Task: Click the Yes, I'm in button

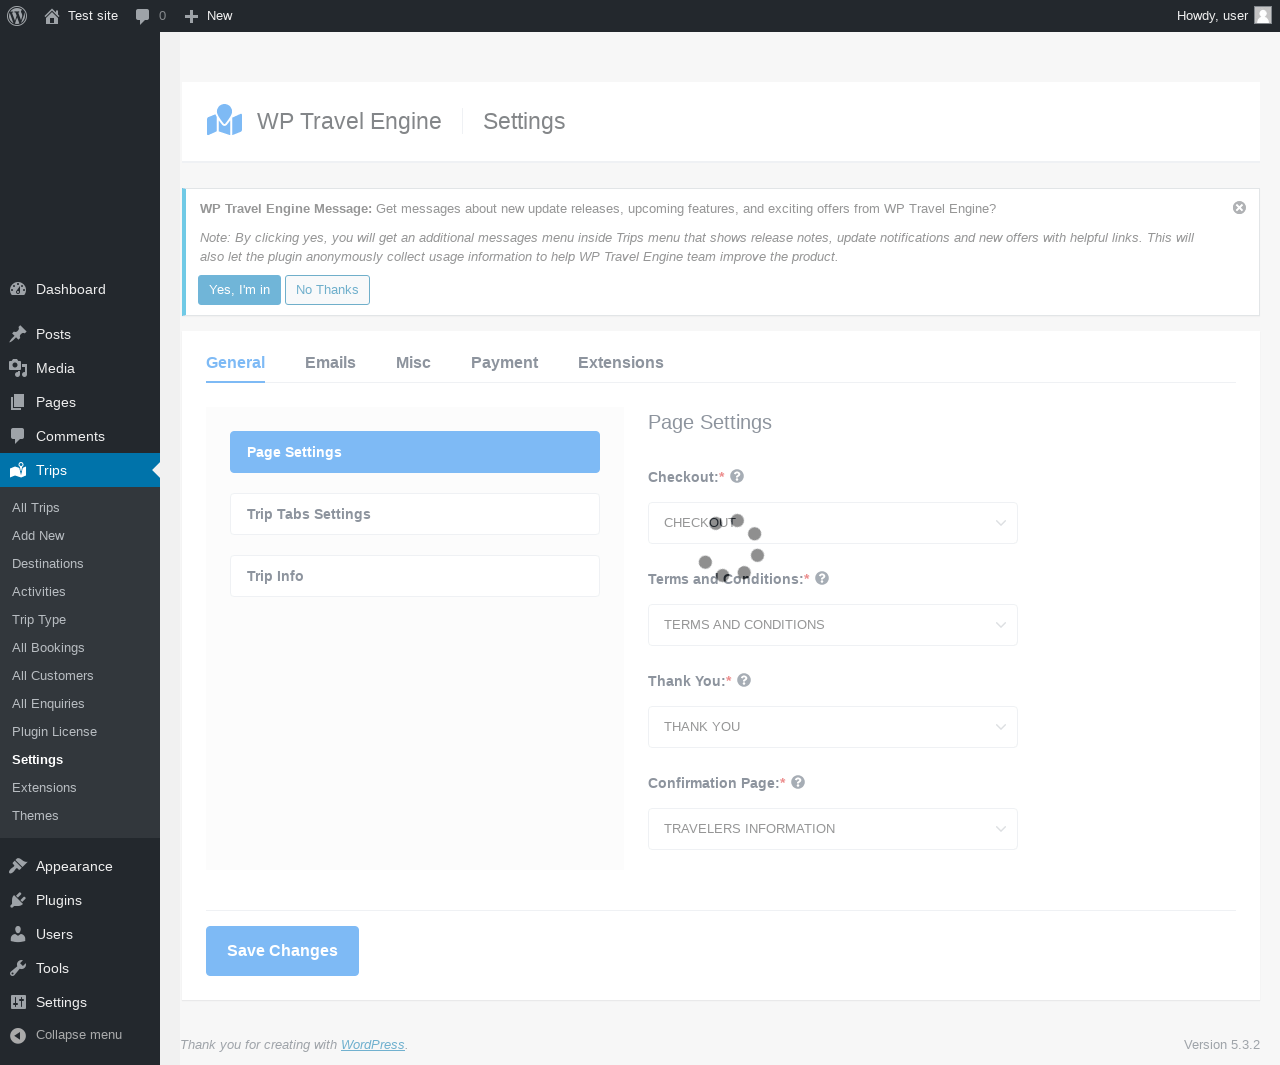Action: 239,290
